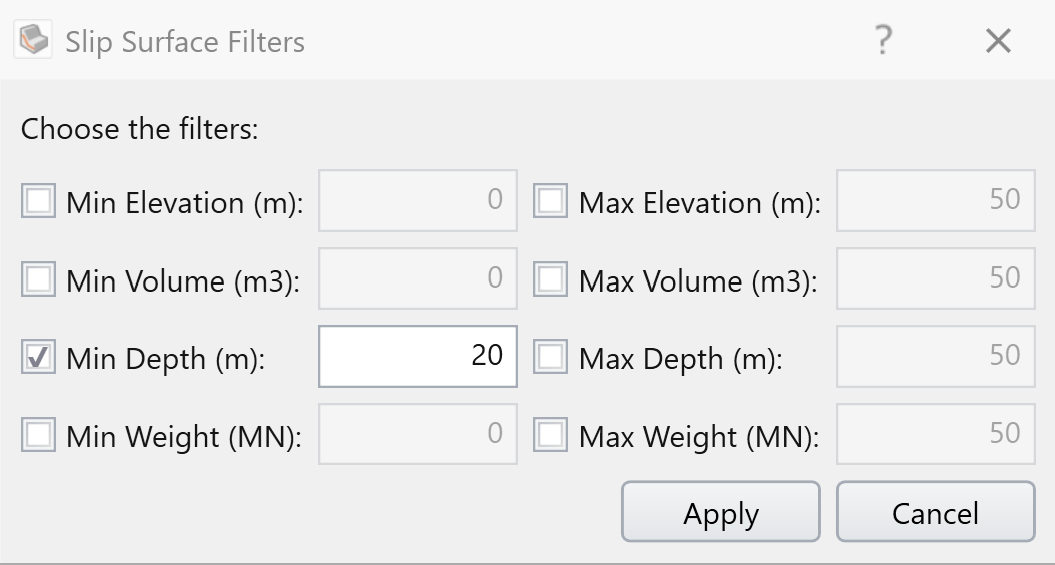Enable the Min Weight (MN) checkbox

[38, 435]
